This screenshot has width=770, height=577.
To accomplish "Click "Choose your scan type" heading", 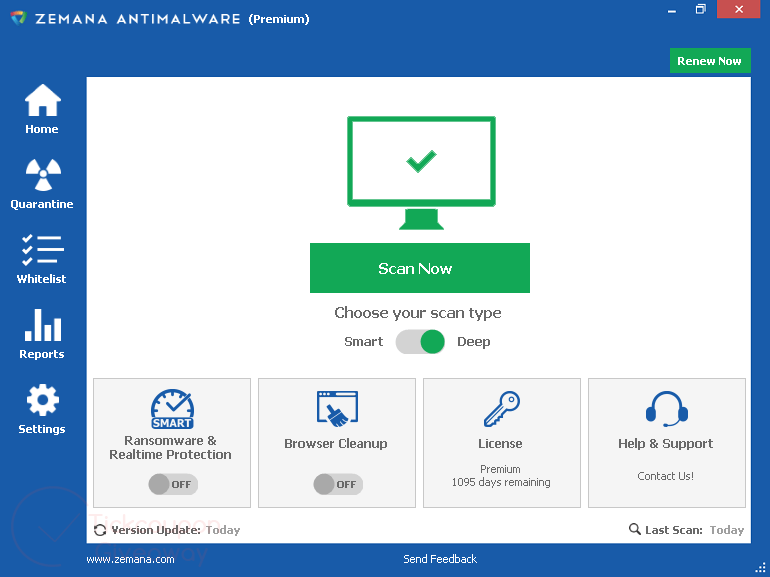I will [x=418, y=313].
